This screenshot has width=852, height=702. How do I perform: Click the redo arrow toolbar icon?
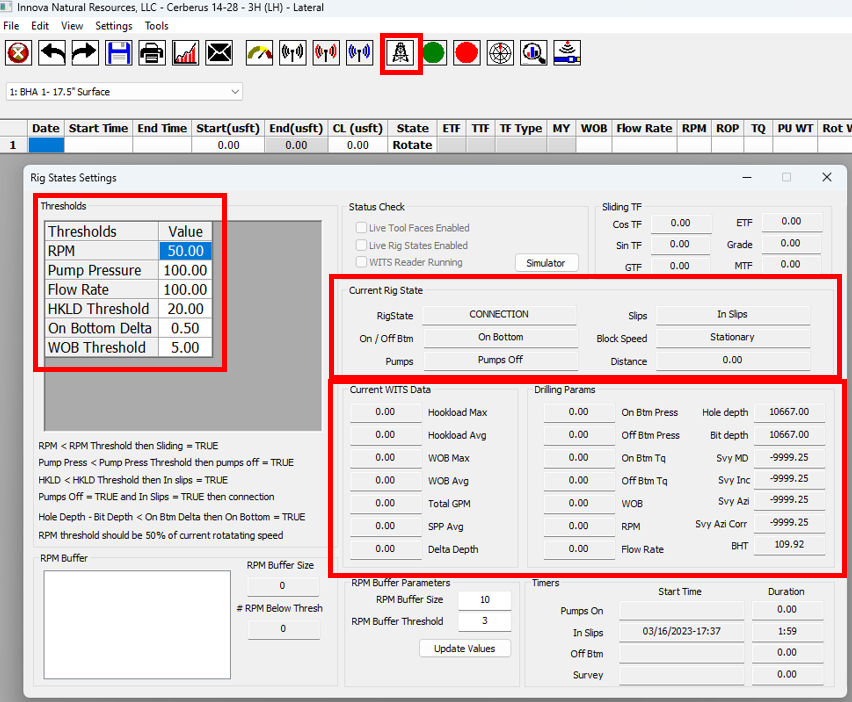click(85, 53)
